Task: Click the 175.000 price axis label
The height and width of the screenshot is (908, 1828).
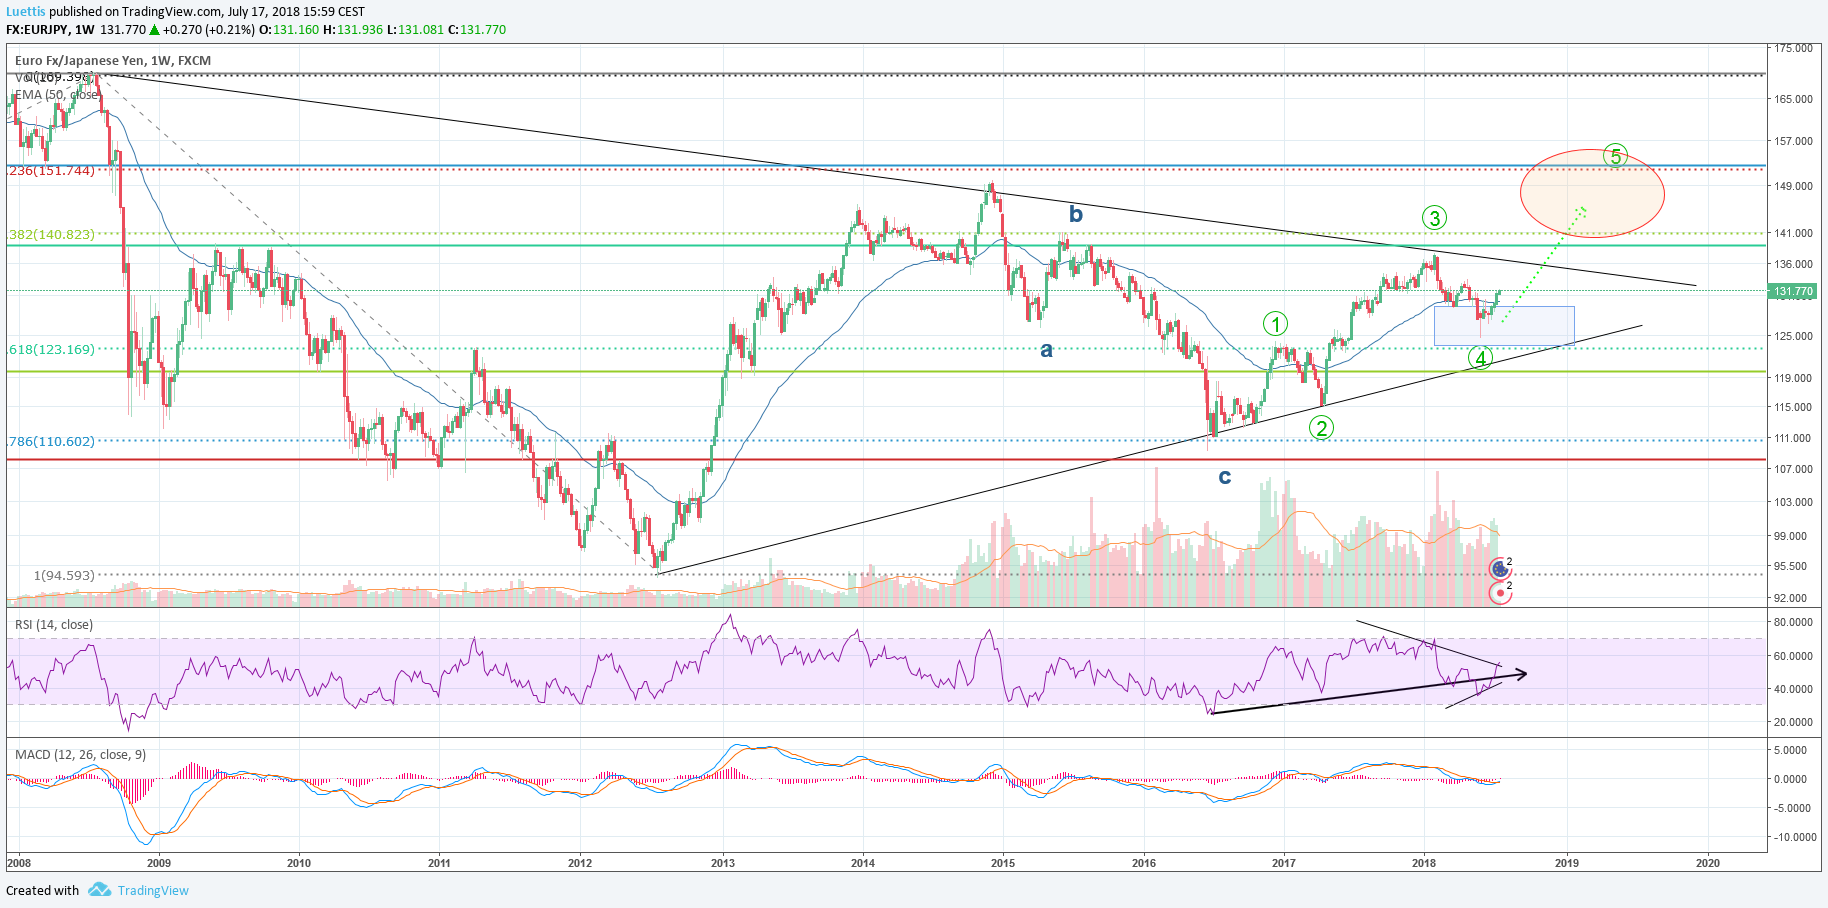Action: coord(1793,48)
